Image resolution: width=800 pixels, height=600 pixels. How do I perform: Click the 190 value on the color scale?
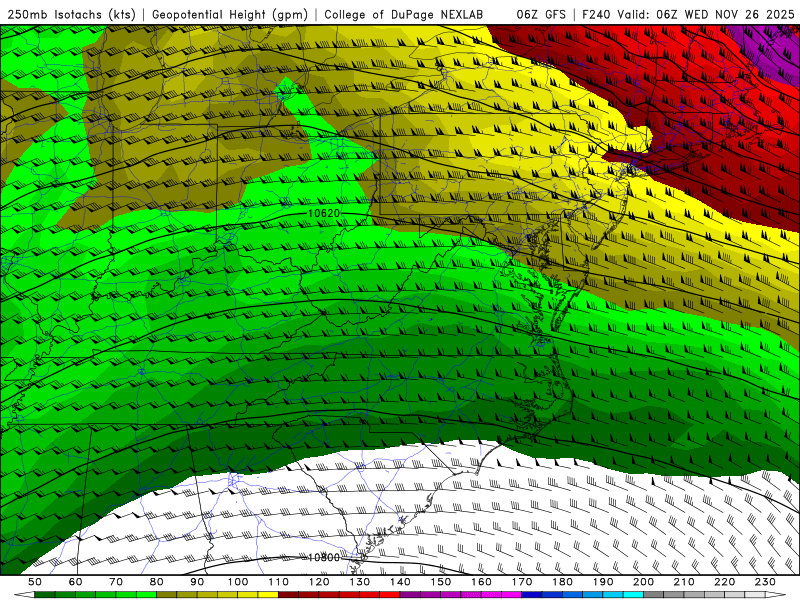pos(603,582)
